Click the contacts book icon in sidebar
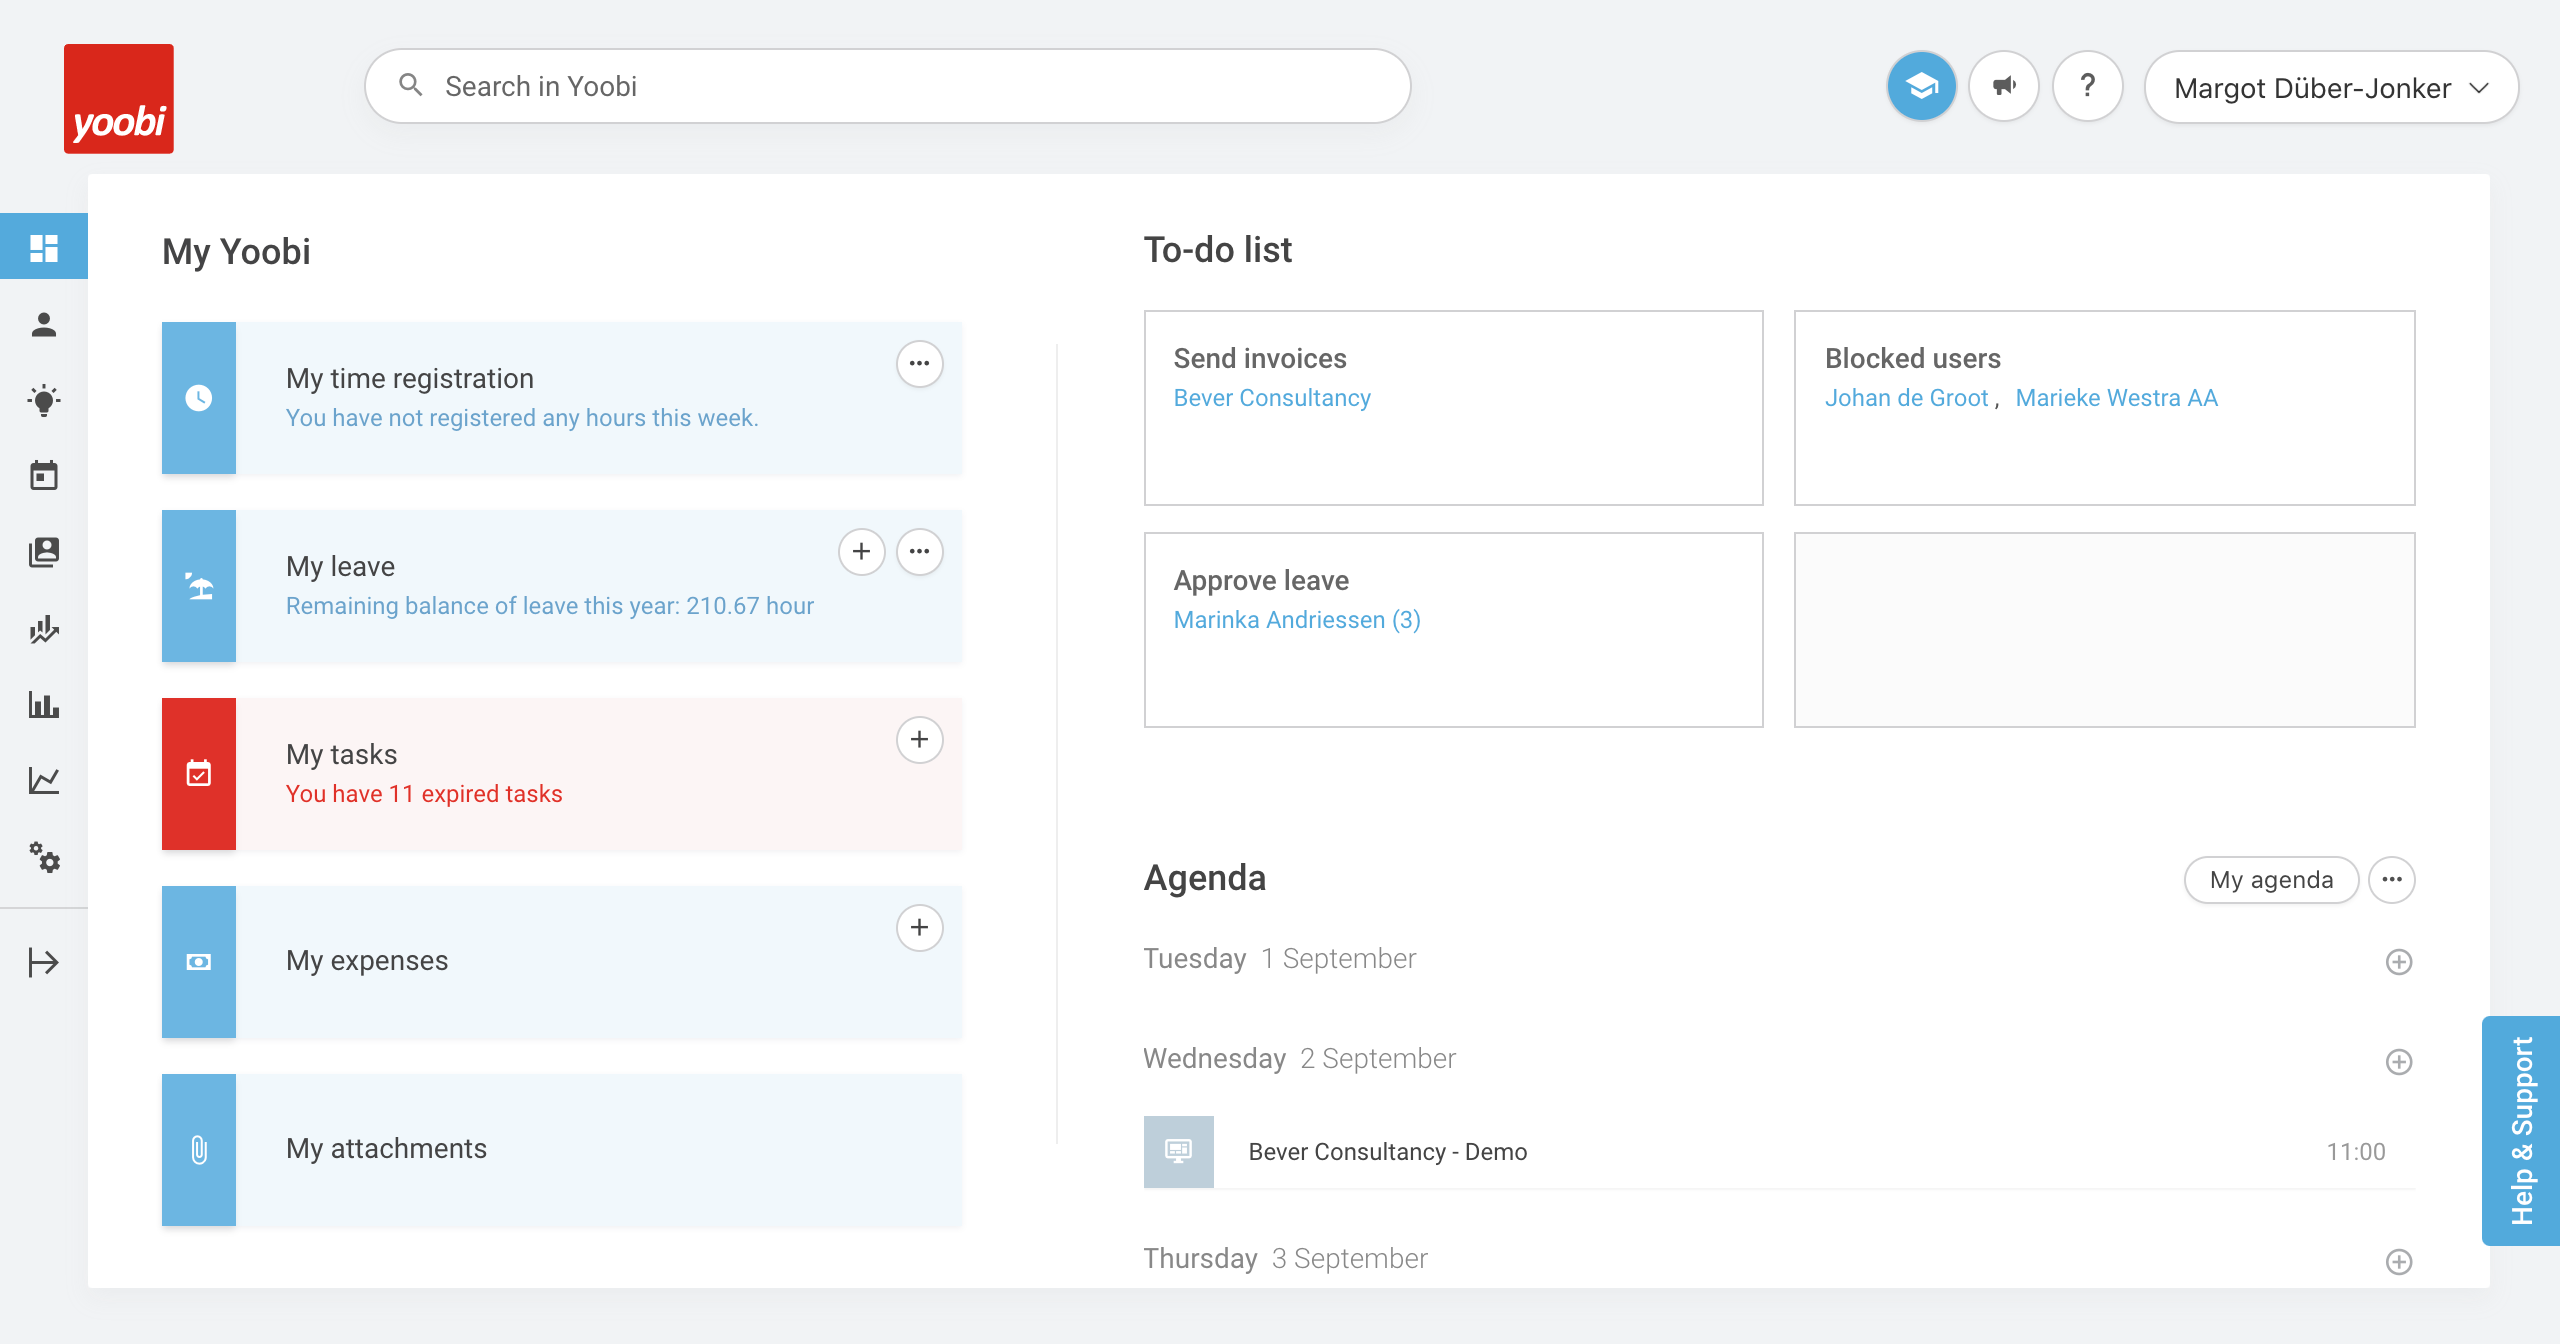The image size is (2560, 1344). pos(44,551)
